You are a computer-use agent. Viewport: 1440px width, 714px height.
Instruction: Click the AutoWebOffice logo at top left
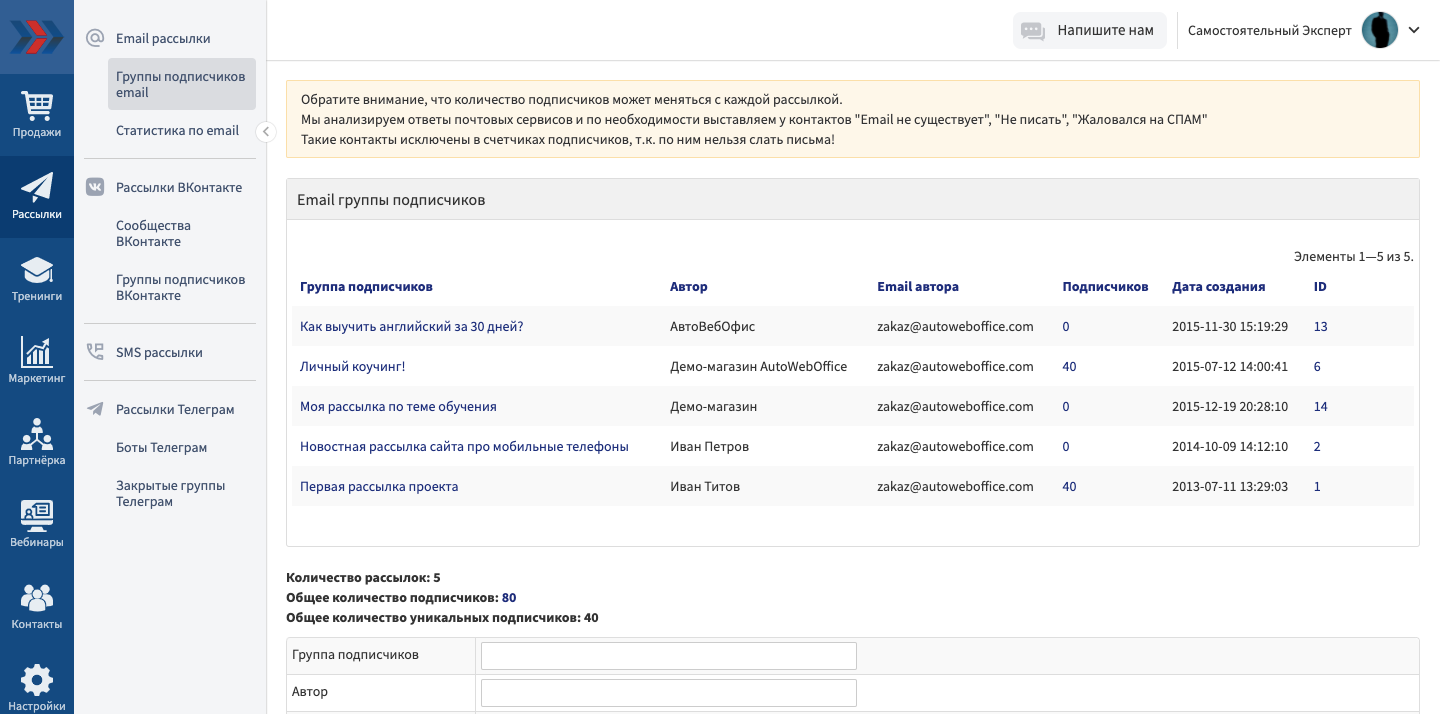37,37
